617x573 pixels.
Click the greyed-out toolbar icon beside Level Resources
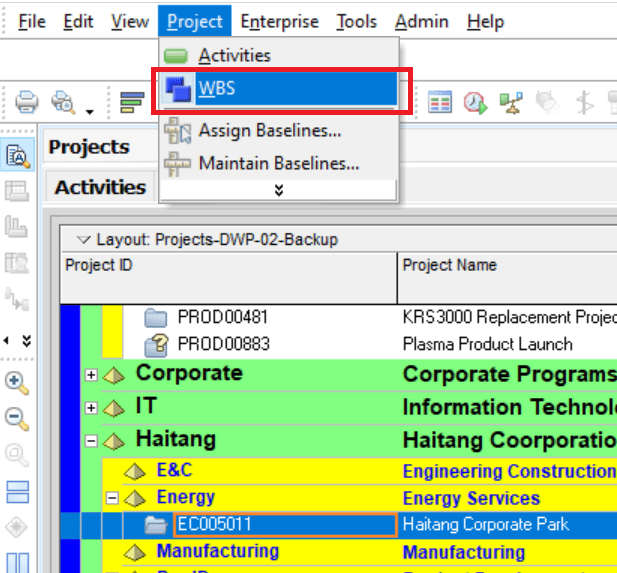548,103
